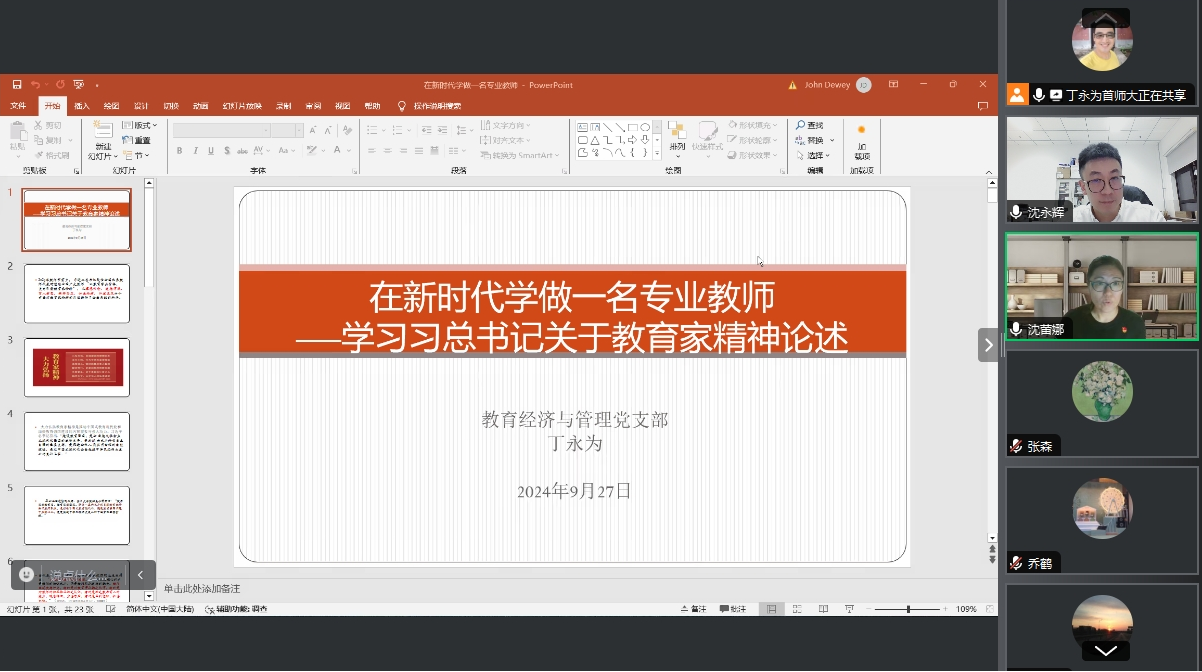Start Slide Show view from status bar icon
This screenshot has height=672, width=1202.
(x=849, y=609)
